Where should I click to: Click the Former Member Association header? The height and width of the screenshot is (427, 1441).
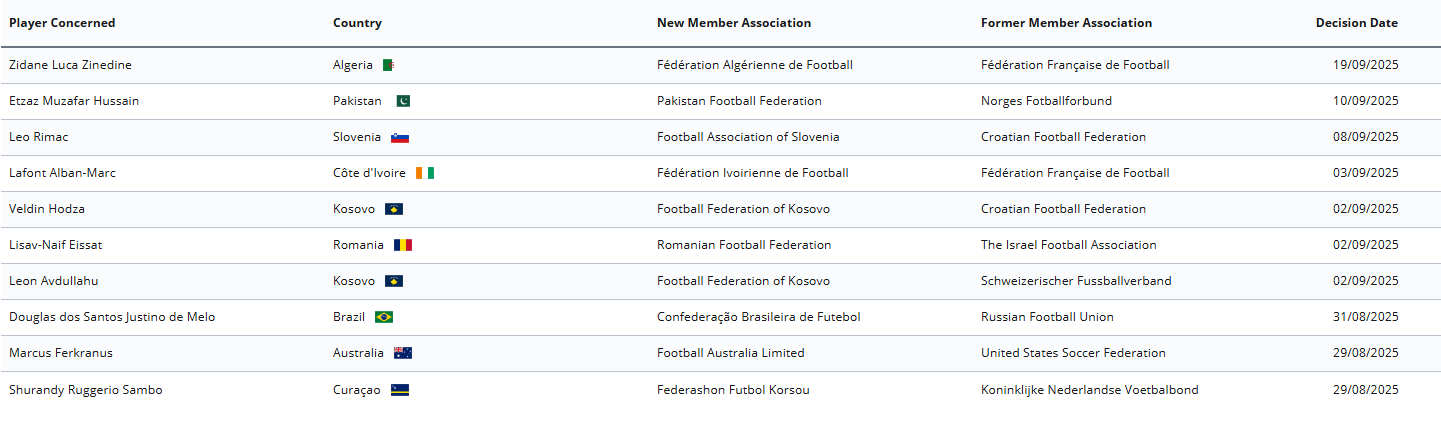pyautogui.click(x=1066, y=23)
